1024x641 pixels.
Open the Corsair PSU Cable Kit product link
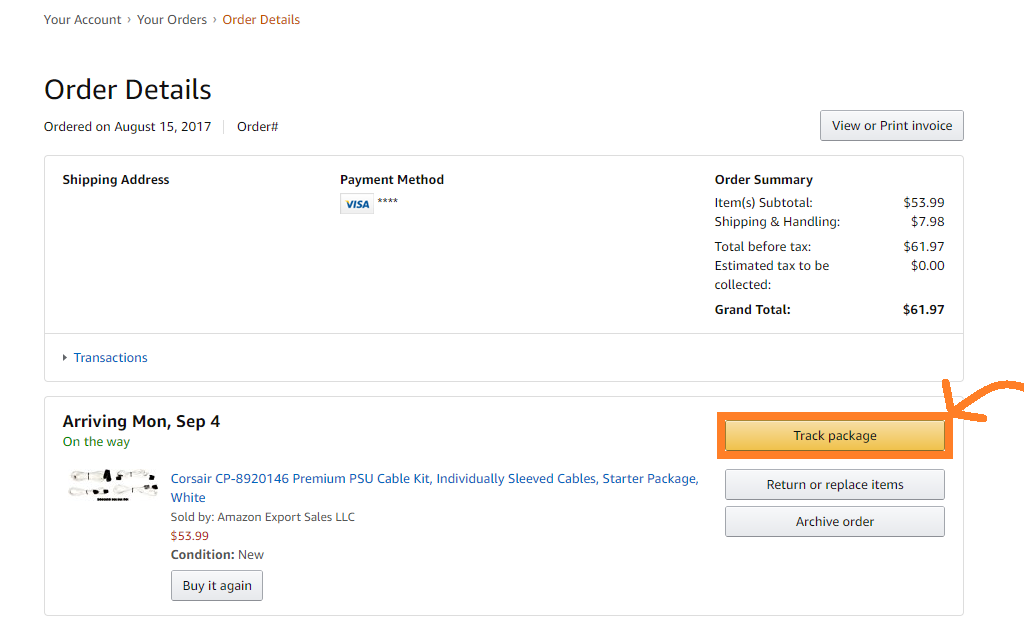coord(434,488)
